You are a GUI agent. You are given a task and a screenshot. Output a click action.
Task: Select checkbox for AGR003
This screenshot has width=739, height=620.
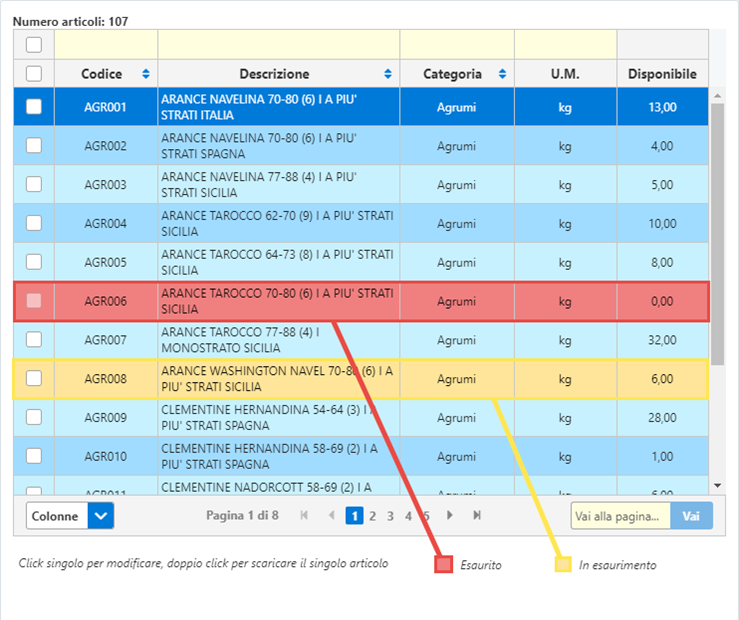[34, 184]
